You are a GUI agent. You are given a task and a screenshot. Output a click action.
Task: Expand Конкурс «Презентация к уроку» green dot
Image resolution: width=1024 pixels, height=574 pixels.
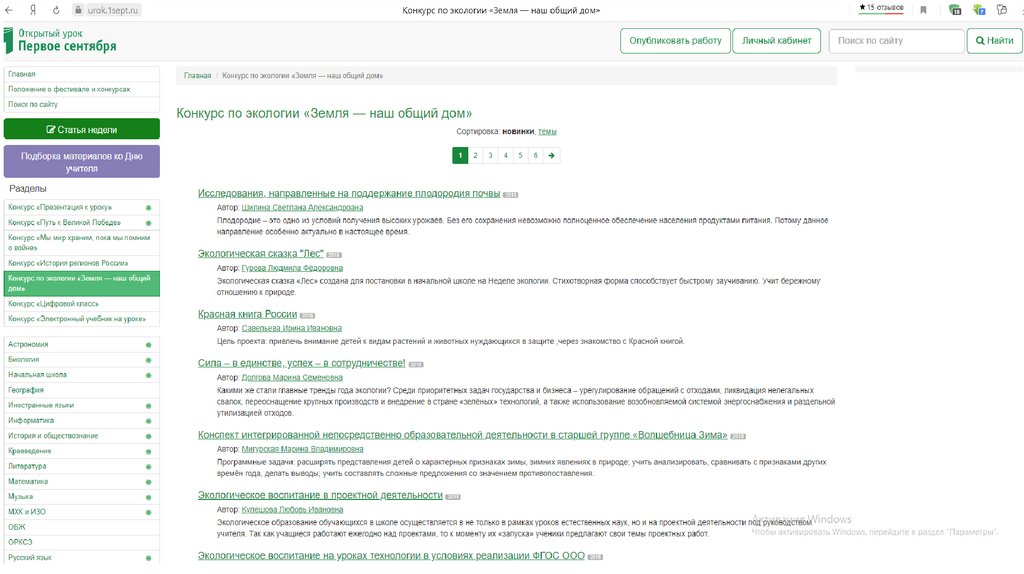(x=148, y=208)
